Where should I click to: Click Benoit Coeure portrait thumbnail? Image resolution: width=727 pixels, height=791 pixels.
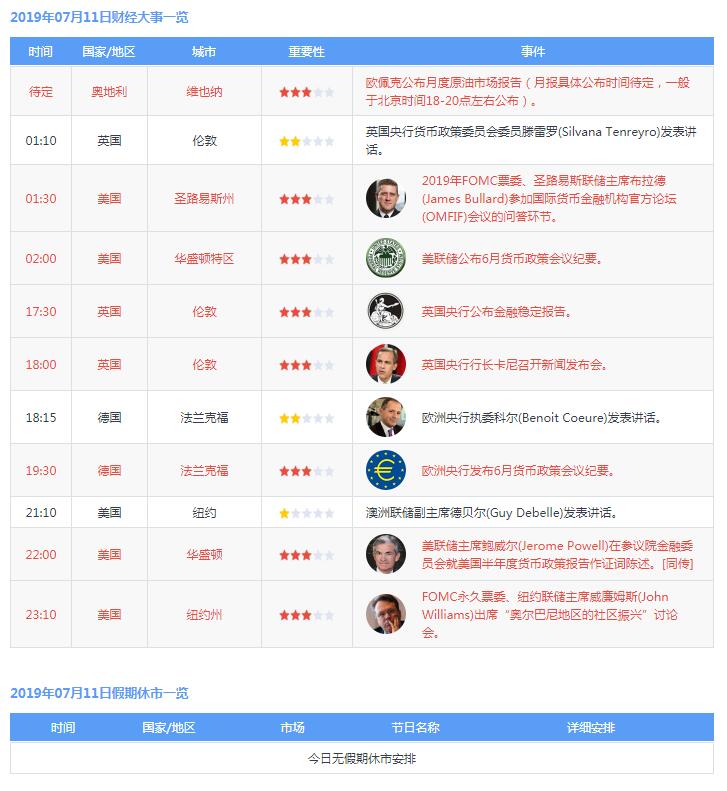click(385, 417)
